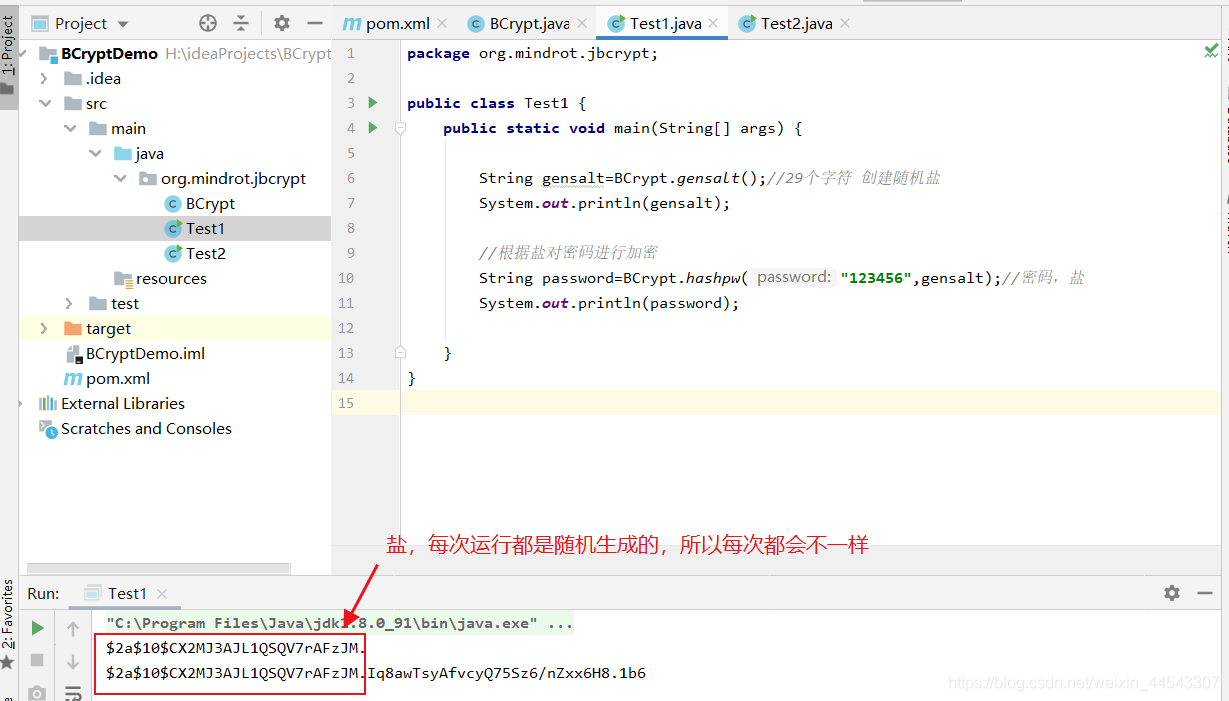Click the "123456" string literal
The image size is (1229, 701).
pyautogui.click(x=877, y=278)
